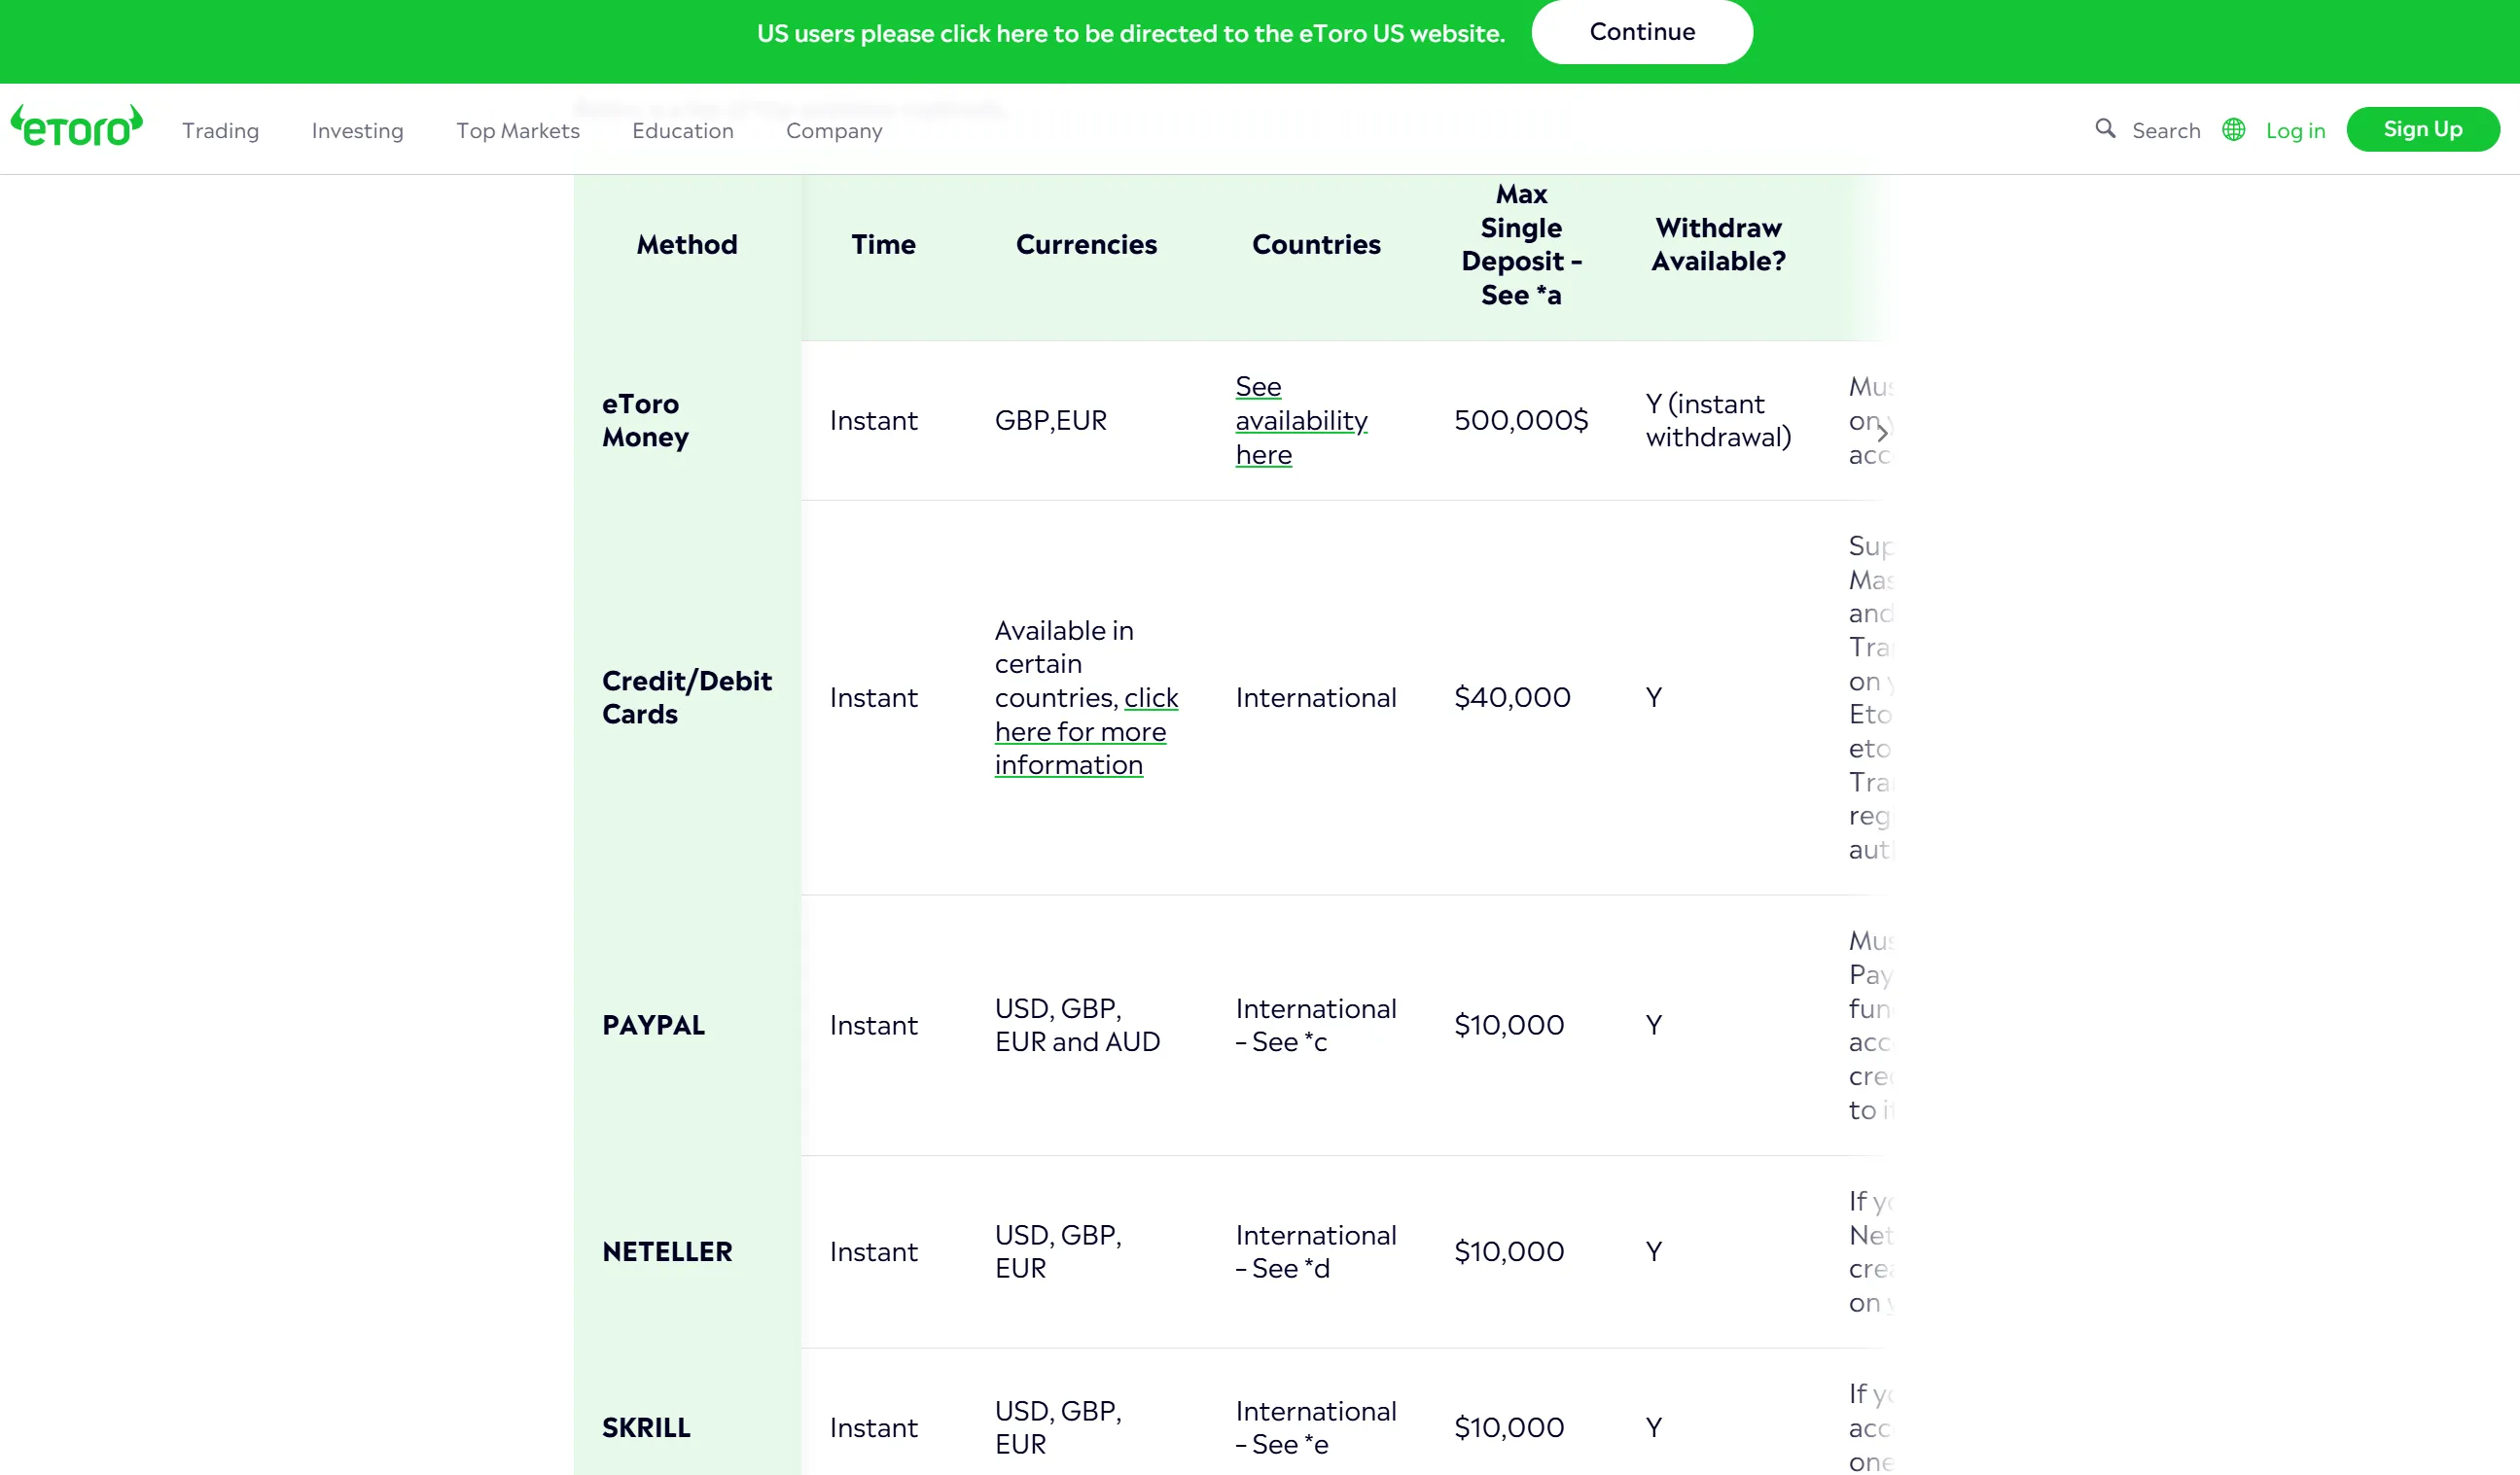
Task: Select the eToro Money row label
Action: pyautogui.click(x=645, y=420)
